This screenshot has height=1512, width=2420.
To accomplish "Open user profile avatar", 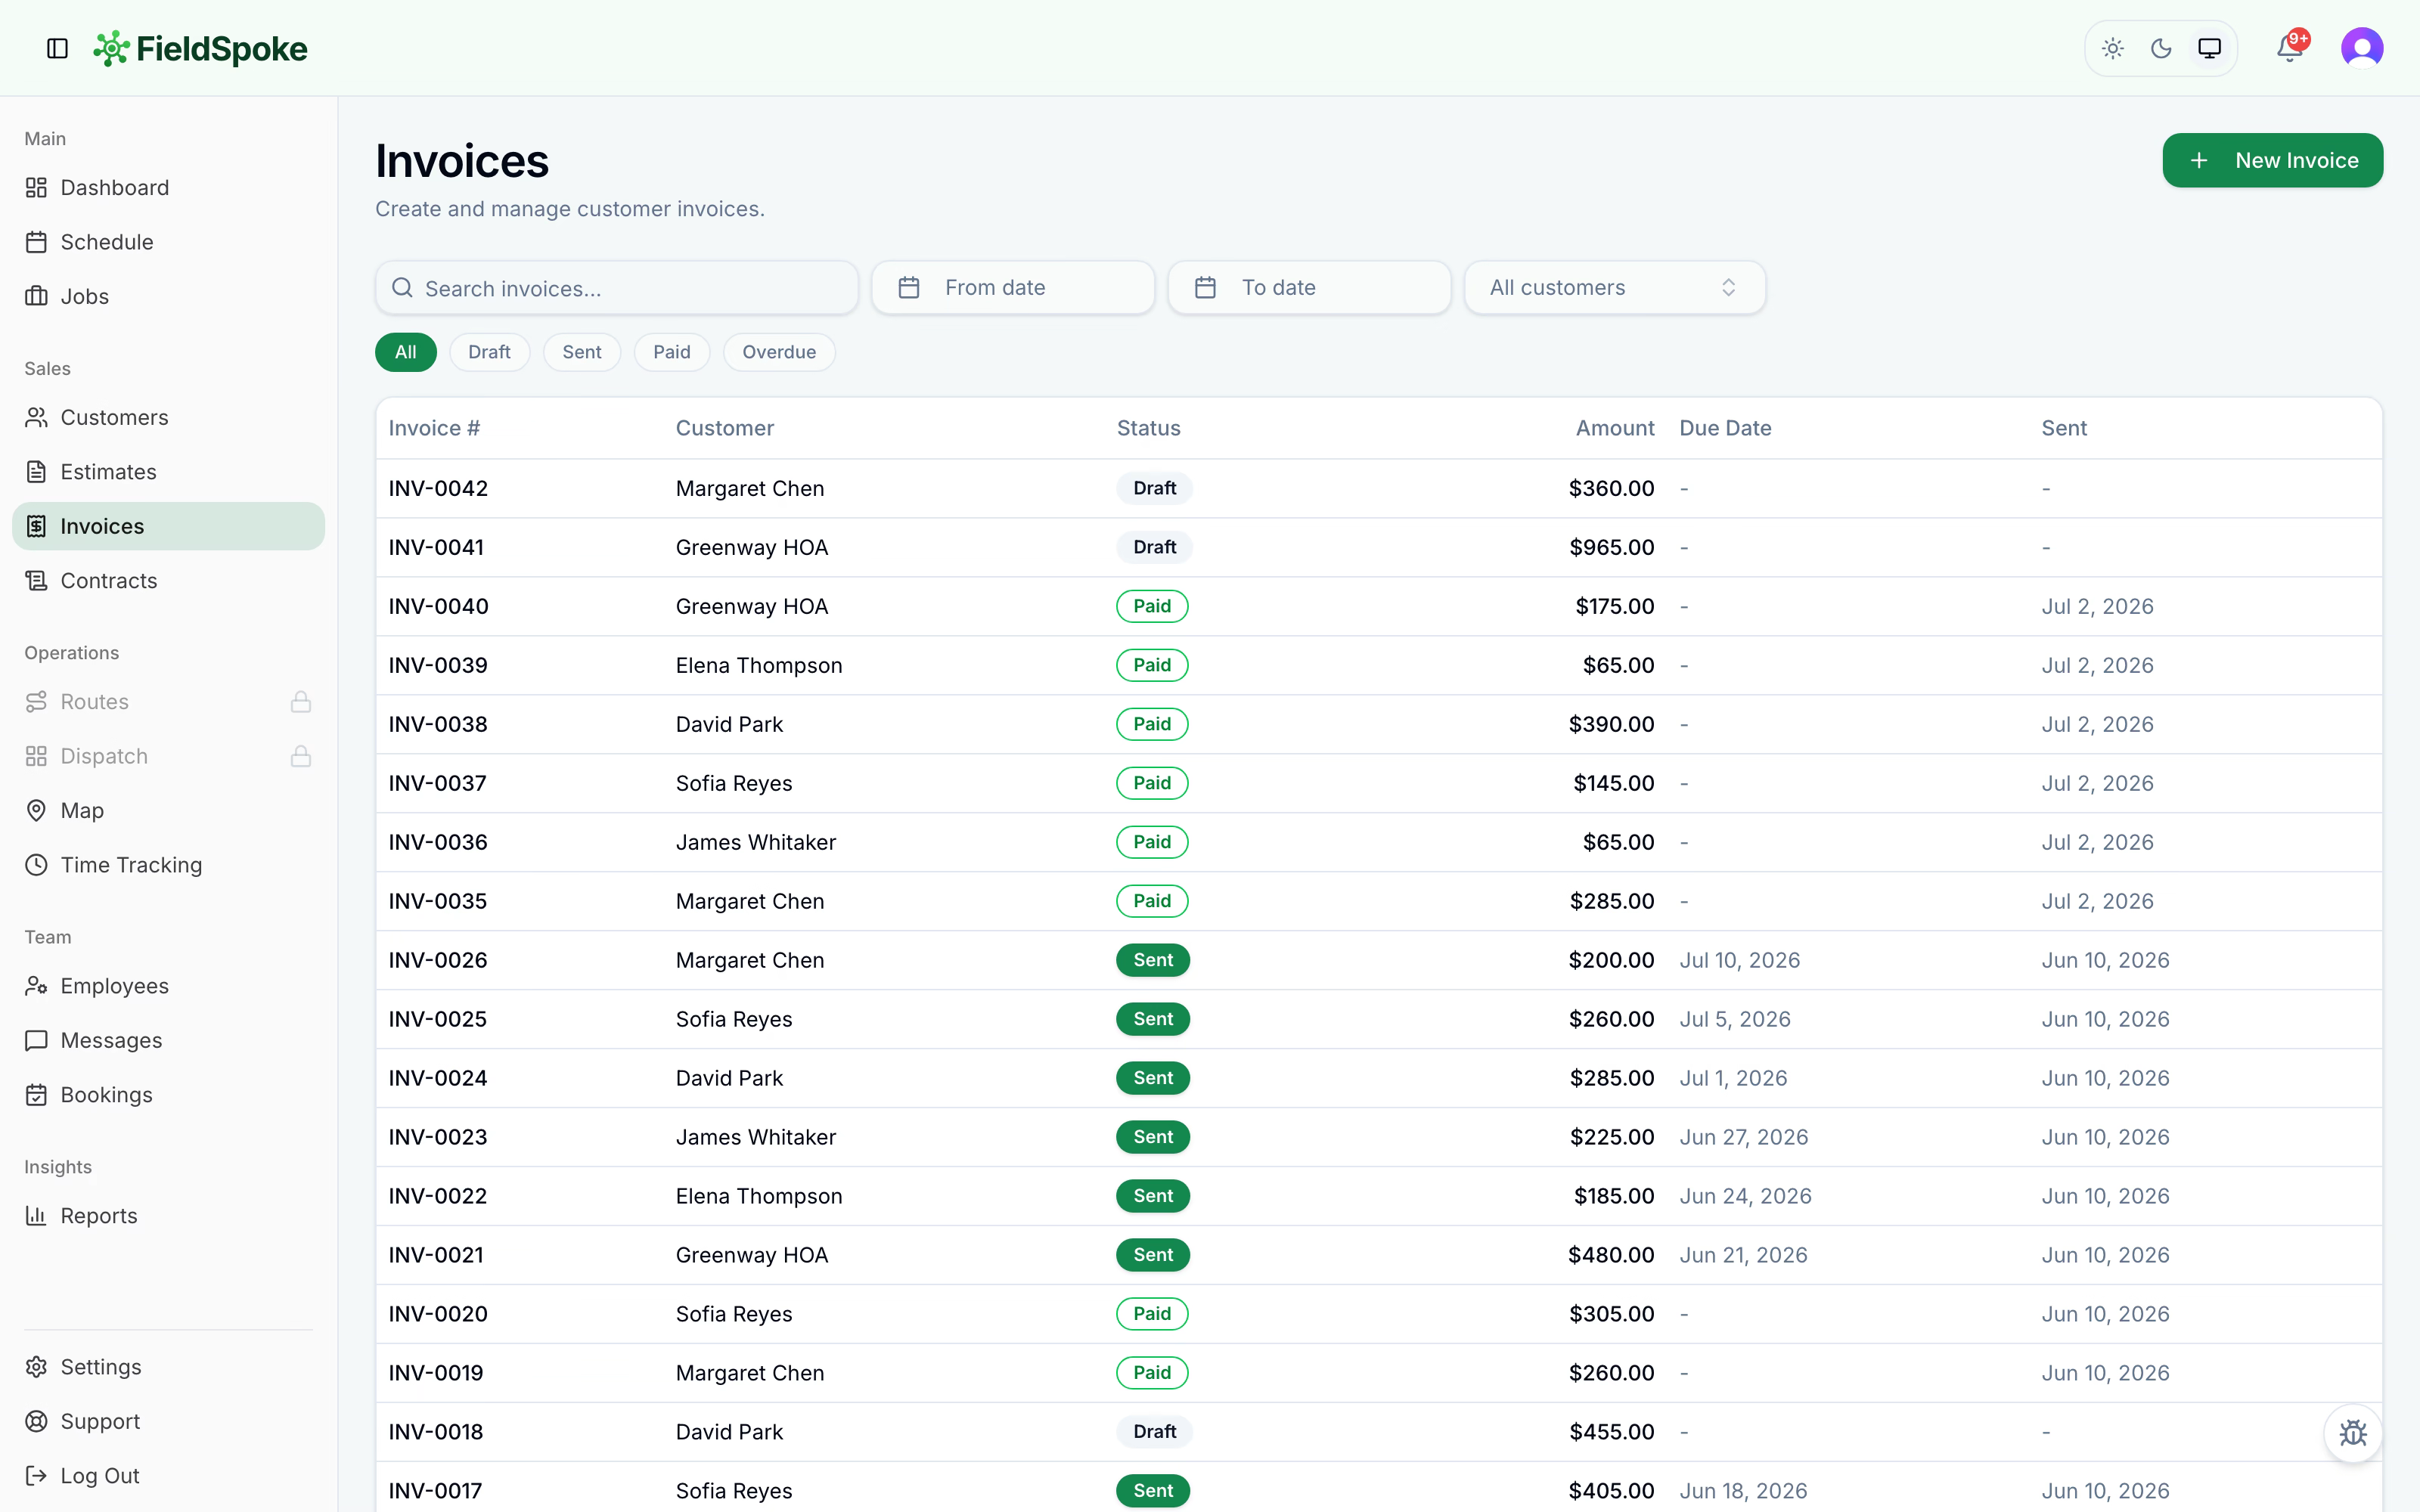I will [x=2362, y=48].
